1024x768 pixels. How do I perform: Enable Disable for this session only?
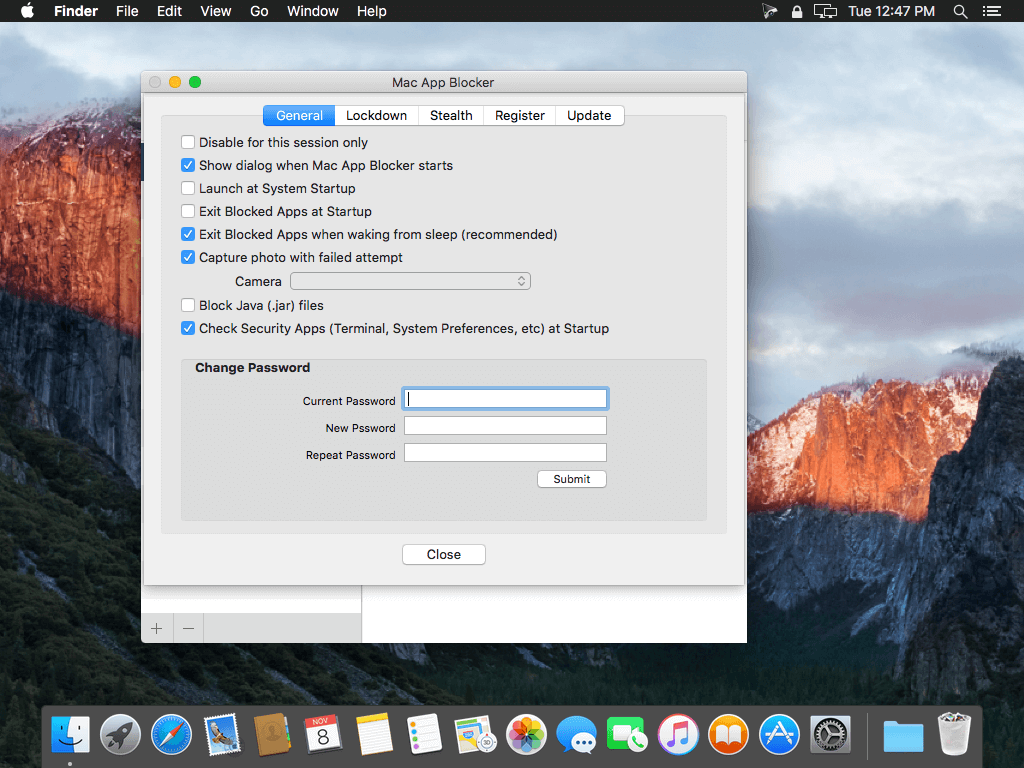click(188, 142)
